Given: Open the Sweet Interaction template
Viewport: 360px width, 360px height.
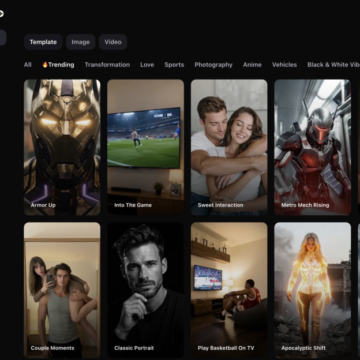Looking at the screenshot, I should tap(229, 147).
